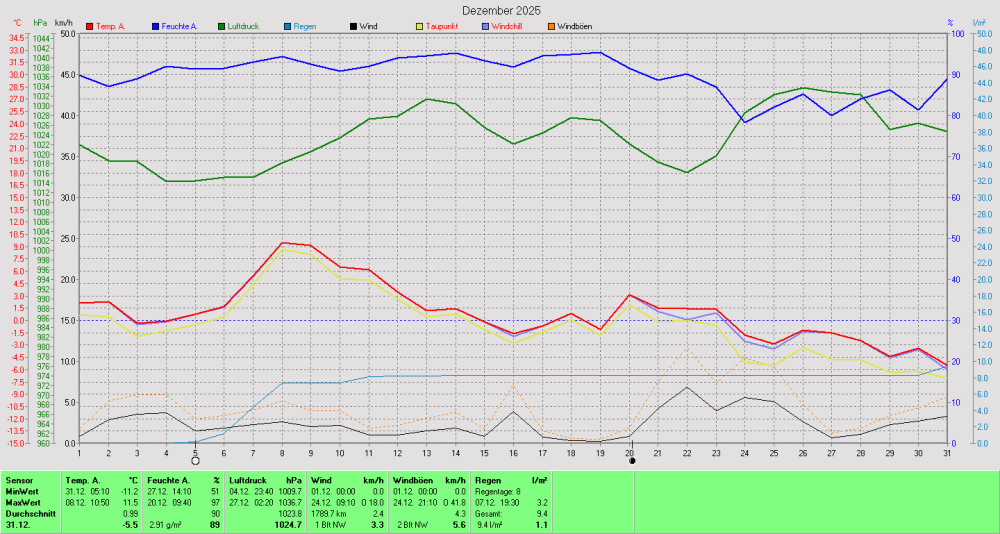Click the full moon symbol below day 5
Screen dimensions: 1000x534
[x=195, y=461]
